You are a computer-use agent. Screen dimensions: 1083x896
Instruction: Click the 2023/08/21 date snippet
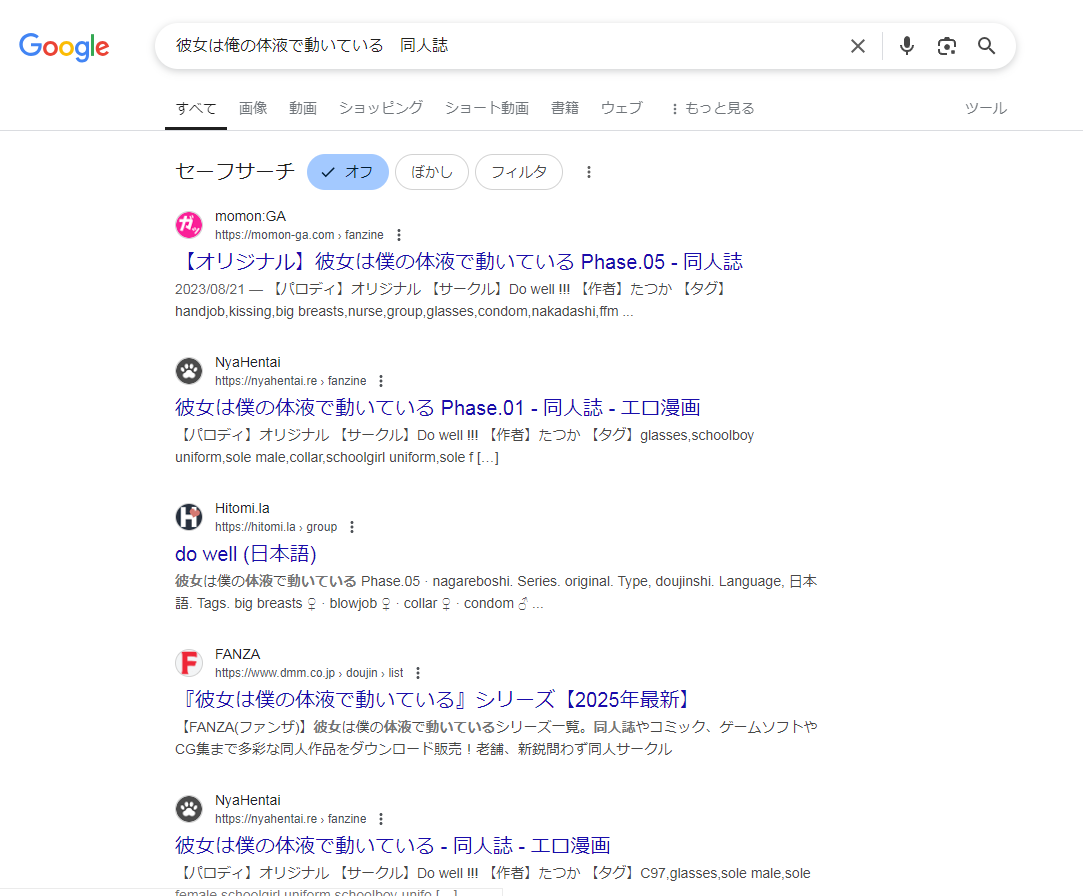(209, 289)
